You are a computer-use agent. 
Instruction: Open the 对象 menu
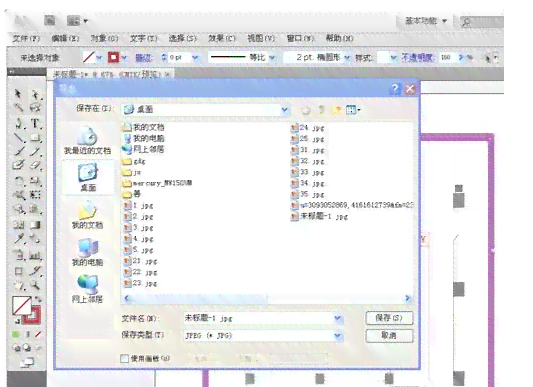tap(104, 38)
